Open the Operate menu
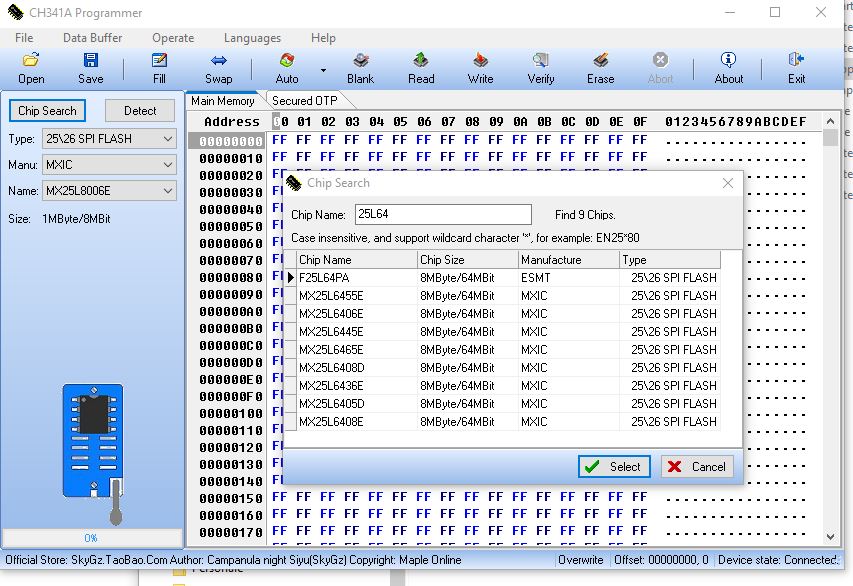853x586 pixels. (x=173, y=38)
